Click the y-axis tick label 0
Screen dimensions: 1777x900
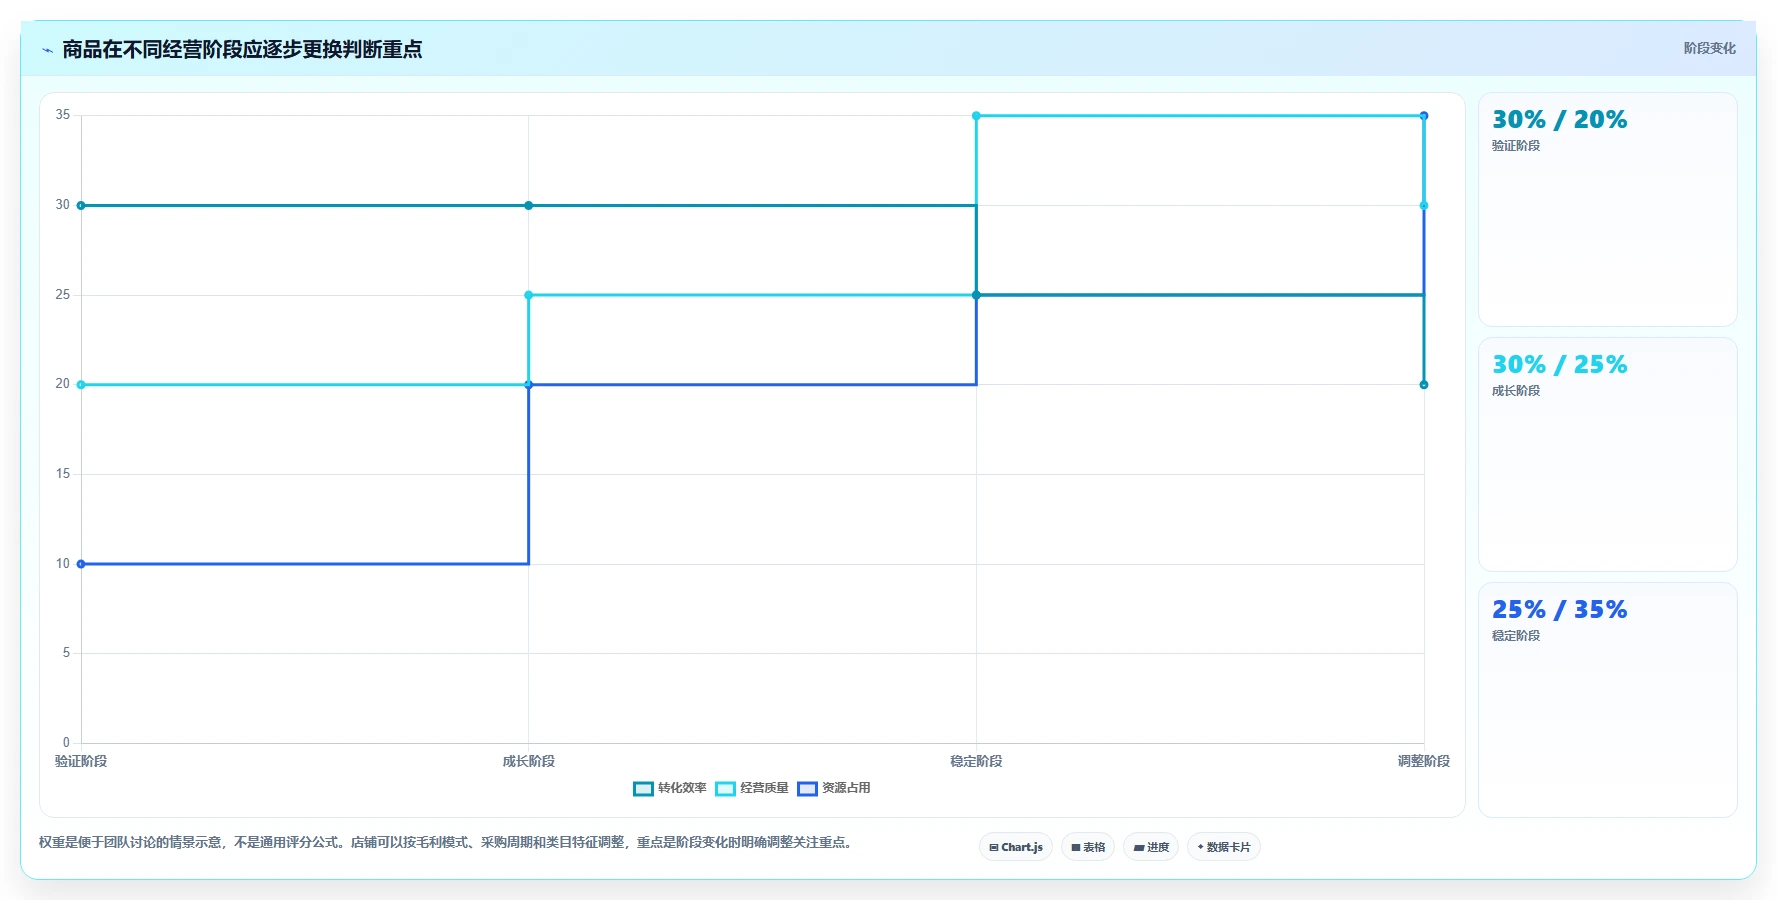click(66, 743)
